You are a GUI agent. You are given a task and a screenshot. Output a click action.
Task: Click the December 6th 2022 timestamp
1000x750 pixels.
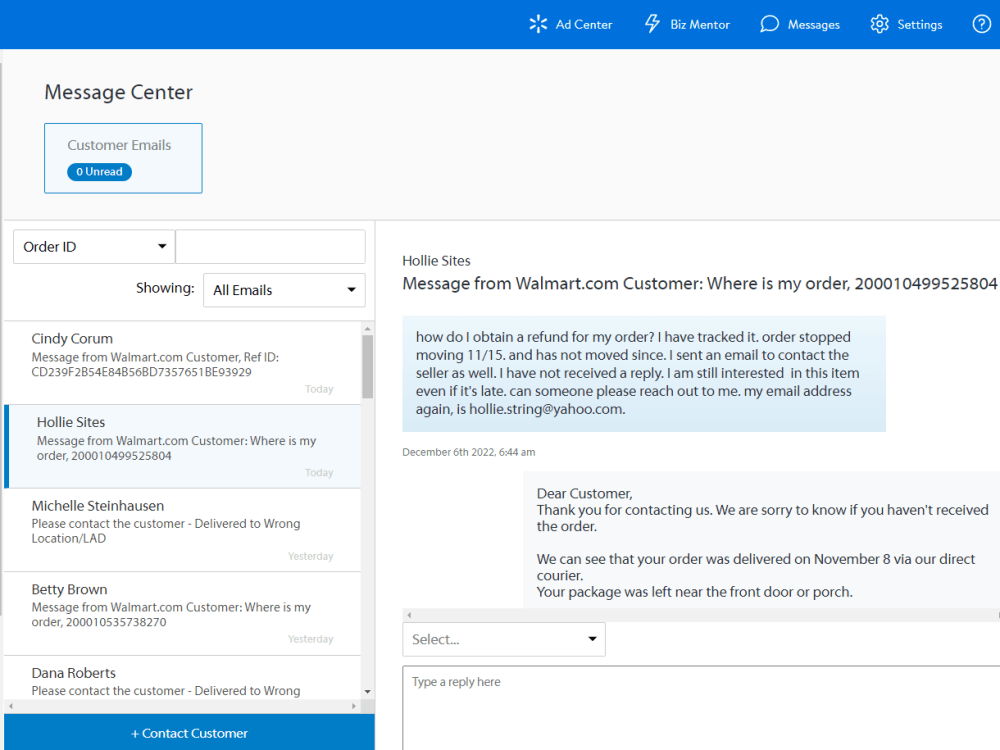(469, 452)
